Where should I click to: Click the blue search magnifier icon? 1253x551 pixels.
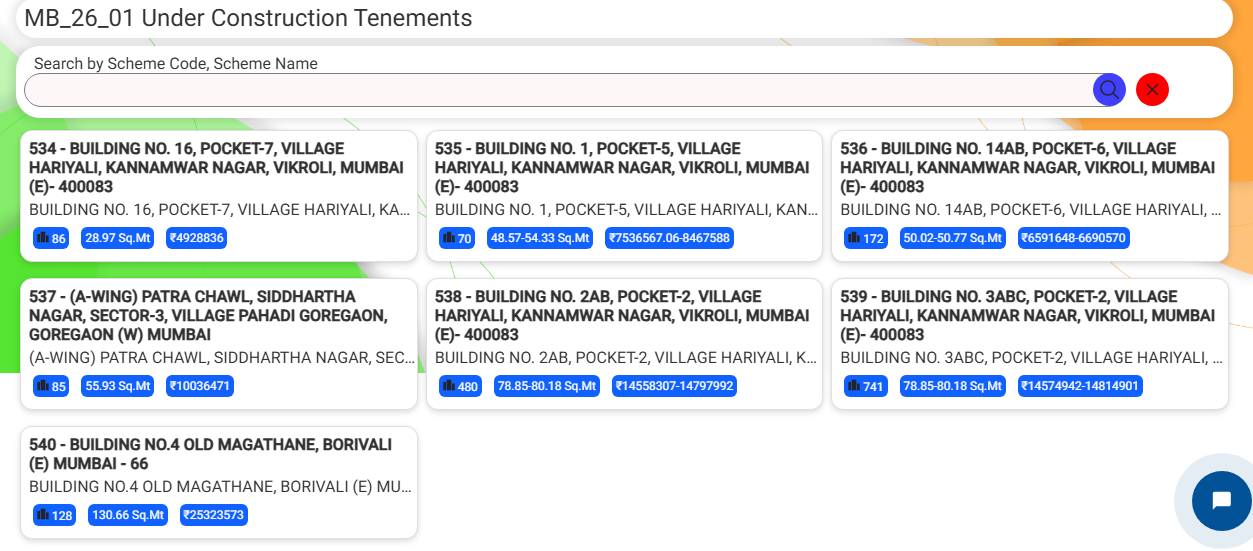tap(1109, 90)
